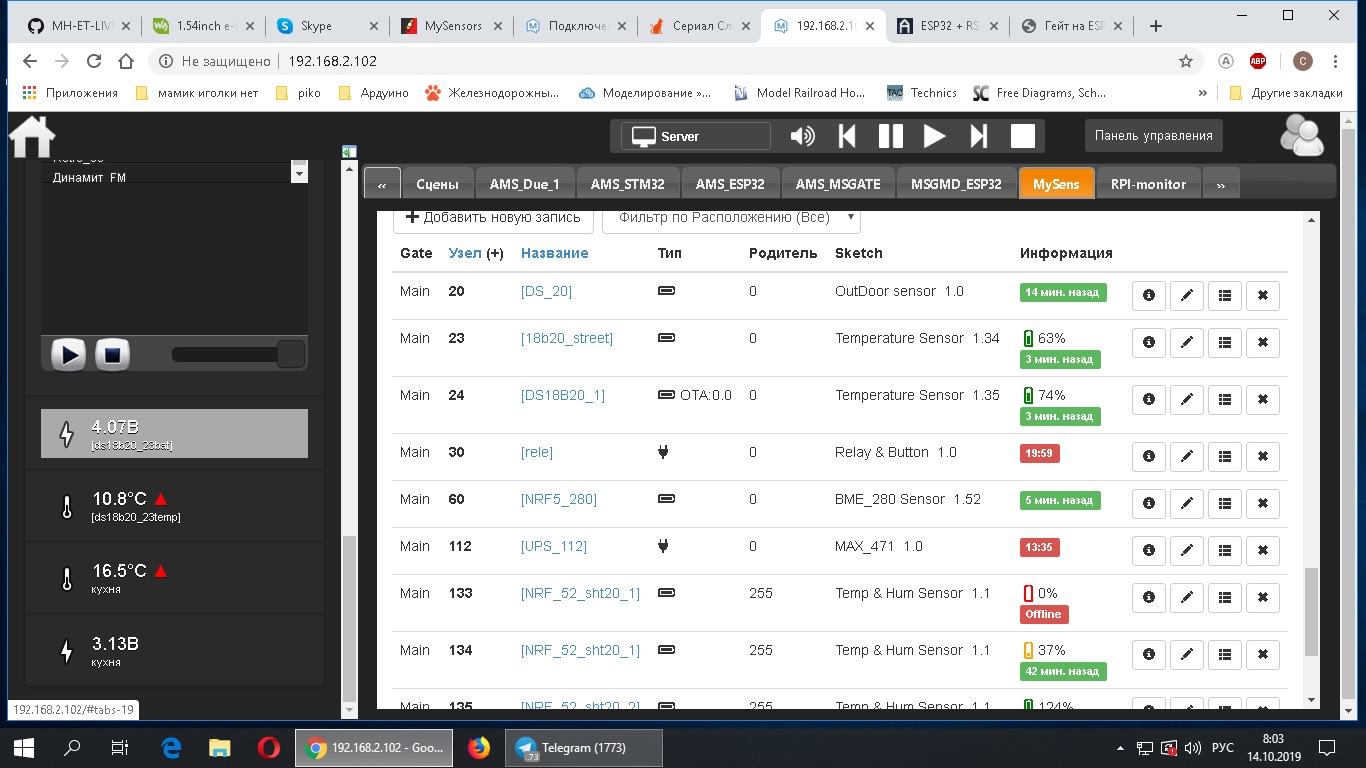Open the location filter dropdown
This screenshot has width=1366, height=768.
point(736,217)
